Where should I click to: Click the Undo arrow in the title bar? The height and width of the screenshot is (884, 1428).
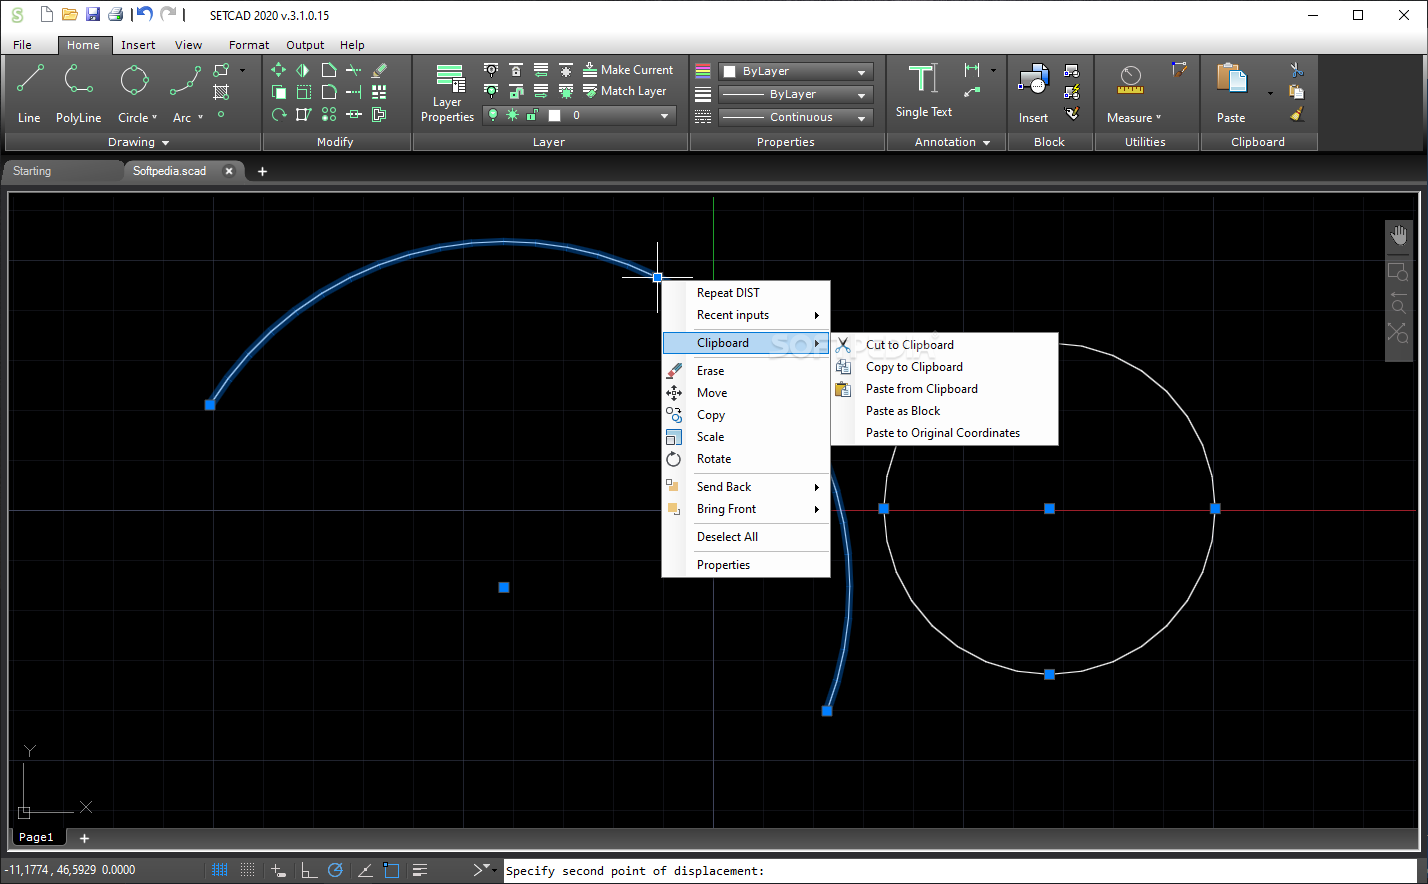pos(145,14)
